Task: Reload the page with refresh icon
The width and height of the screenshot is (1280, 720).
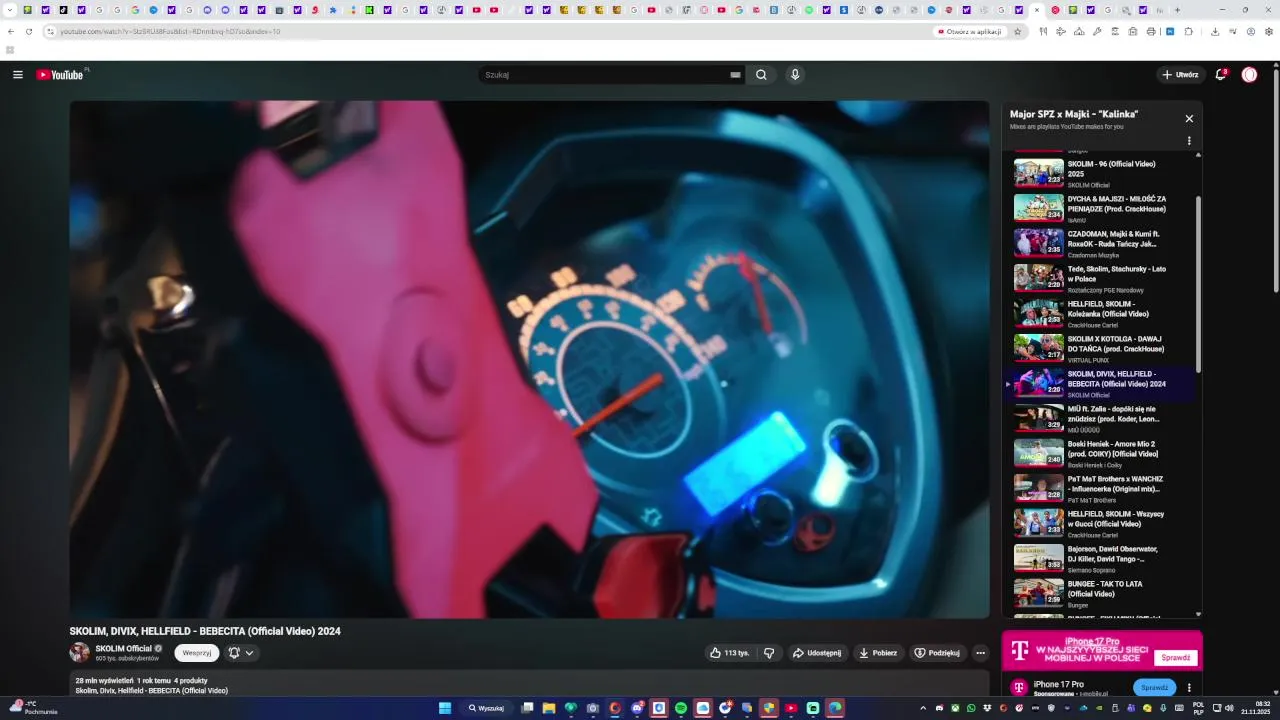Action: (x=29, y=32)
